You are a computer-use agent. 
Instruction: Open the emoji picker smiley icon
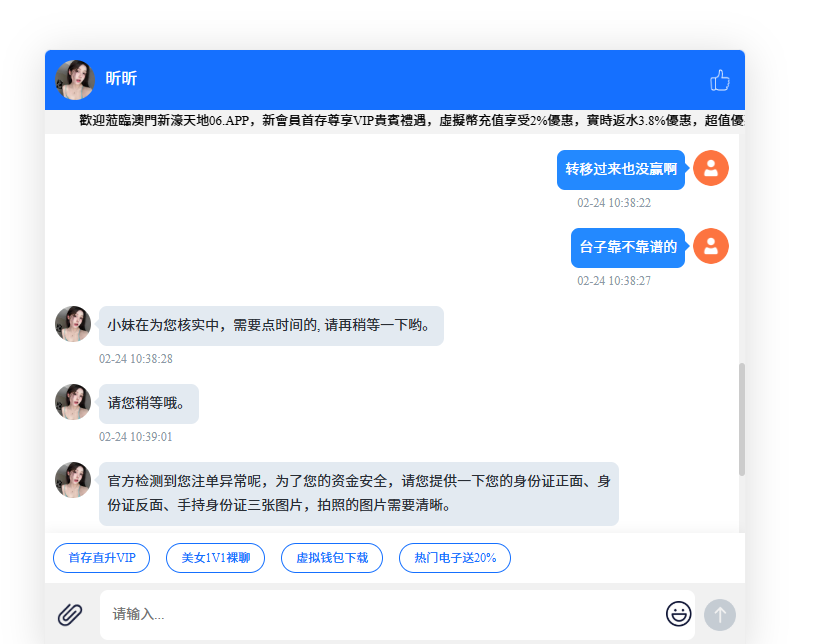(678, 614)
